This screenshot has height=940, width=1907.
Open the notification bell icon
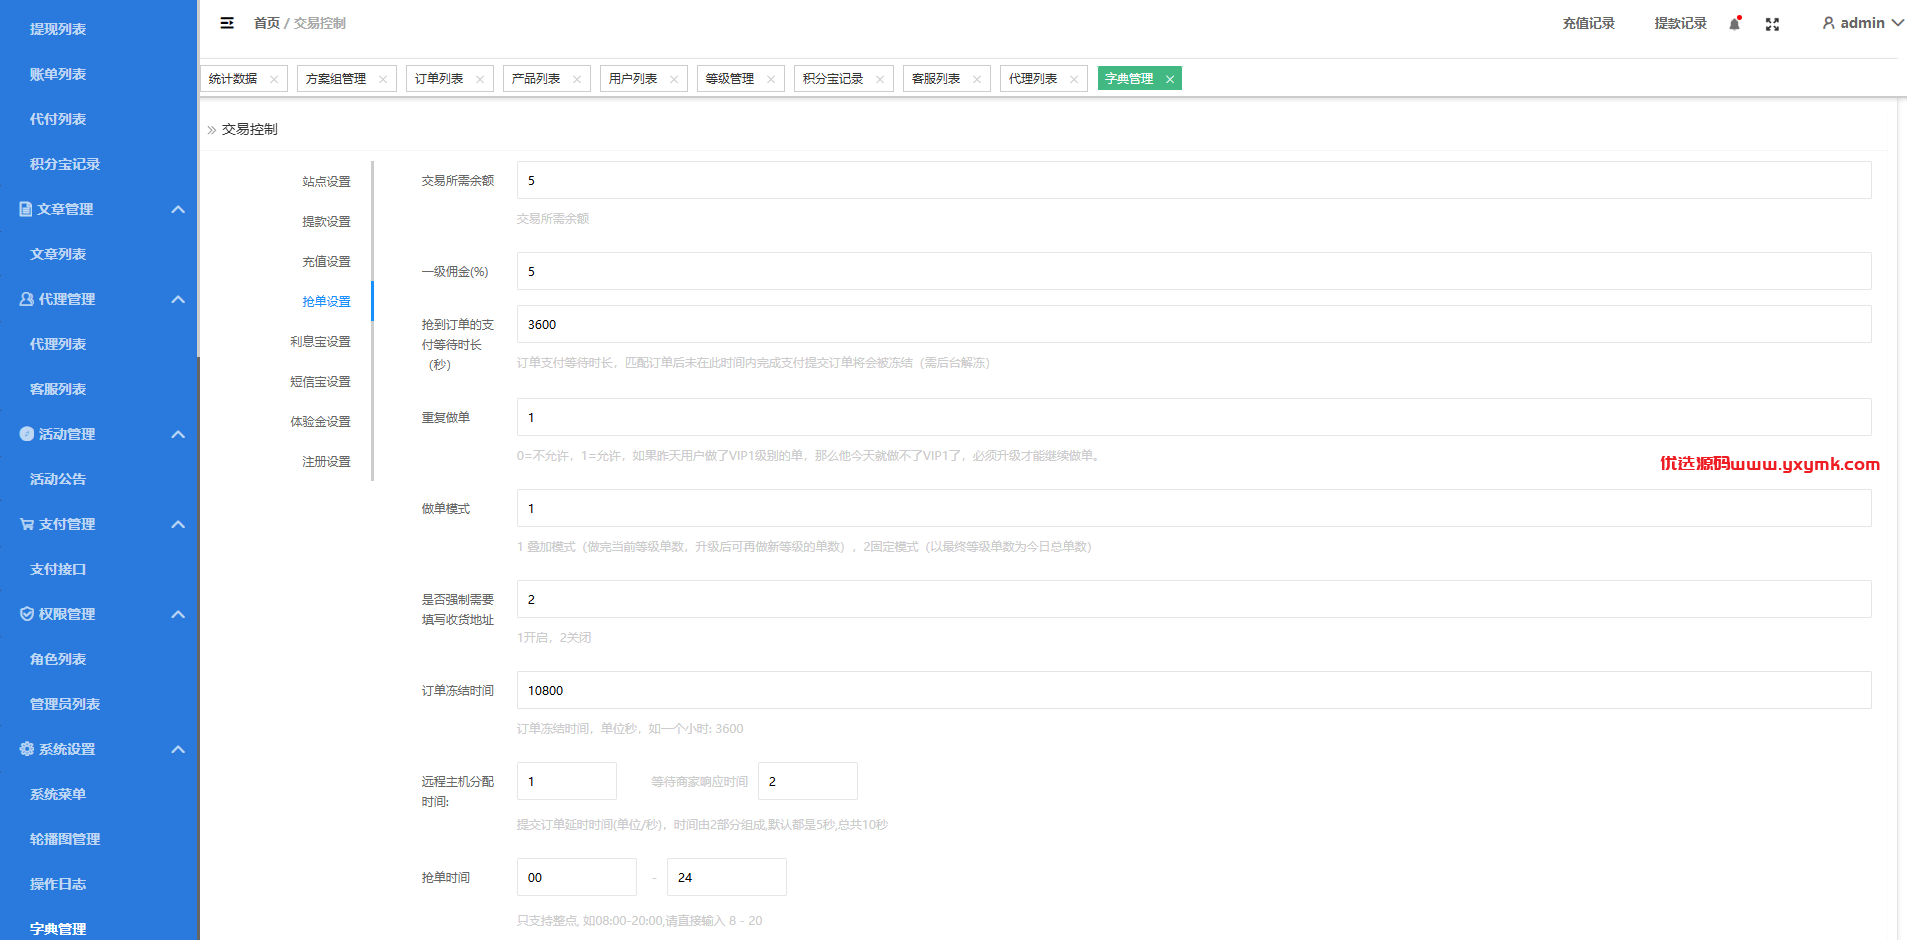(1735, 23)
